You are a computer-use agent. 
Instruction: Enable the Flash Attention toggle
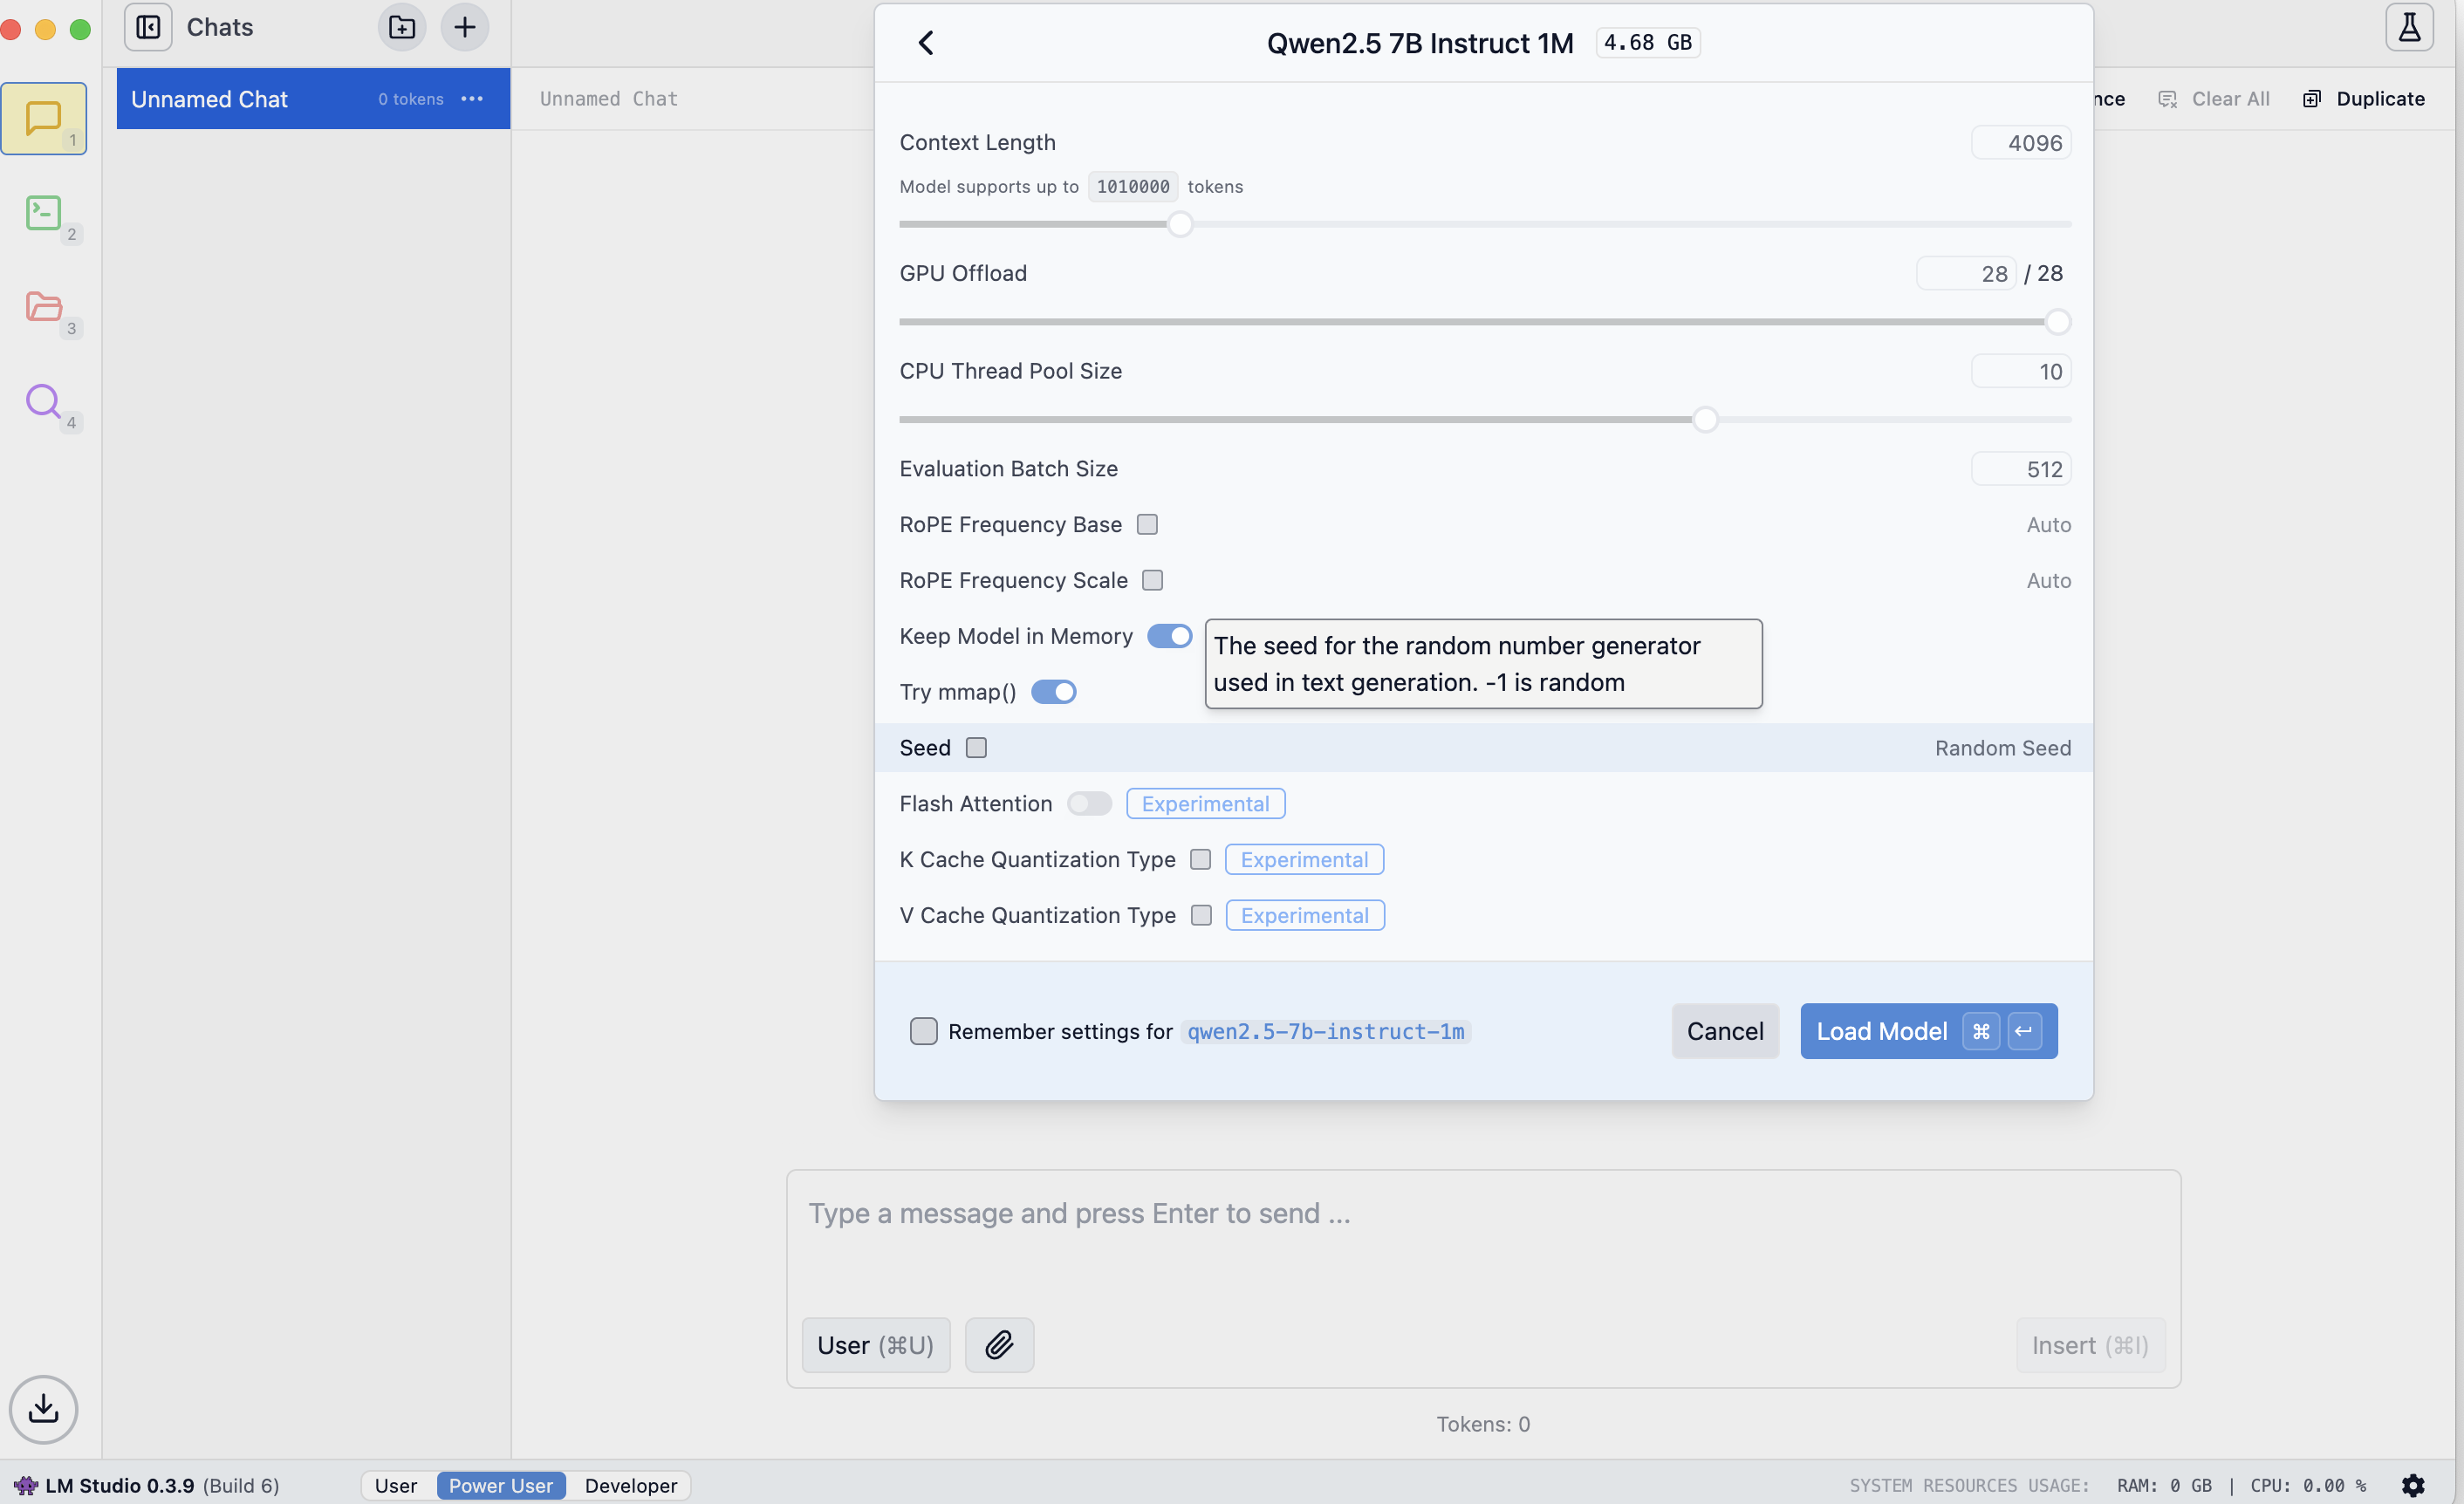click(x=1088, y=803)
